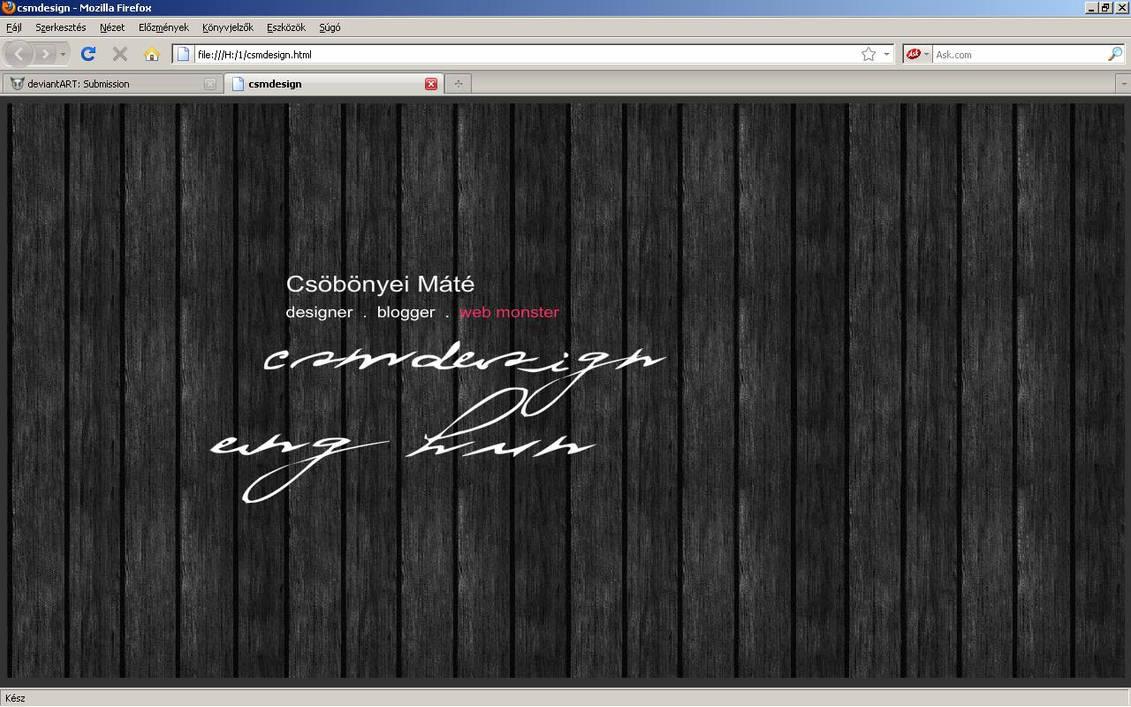
Task: Click the blogger text
Action: (x=406, y=312)
